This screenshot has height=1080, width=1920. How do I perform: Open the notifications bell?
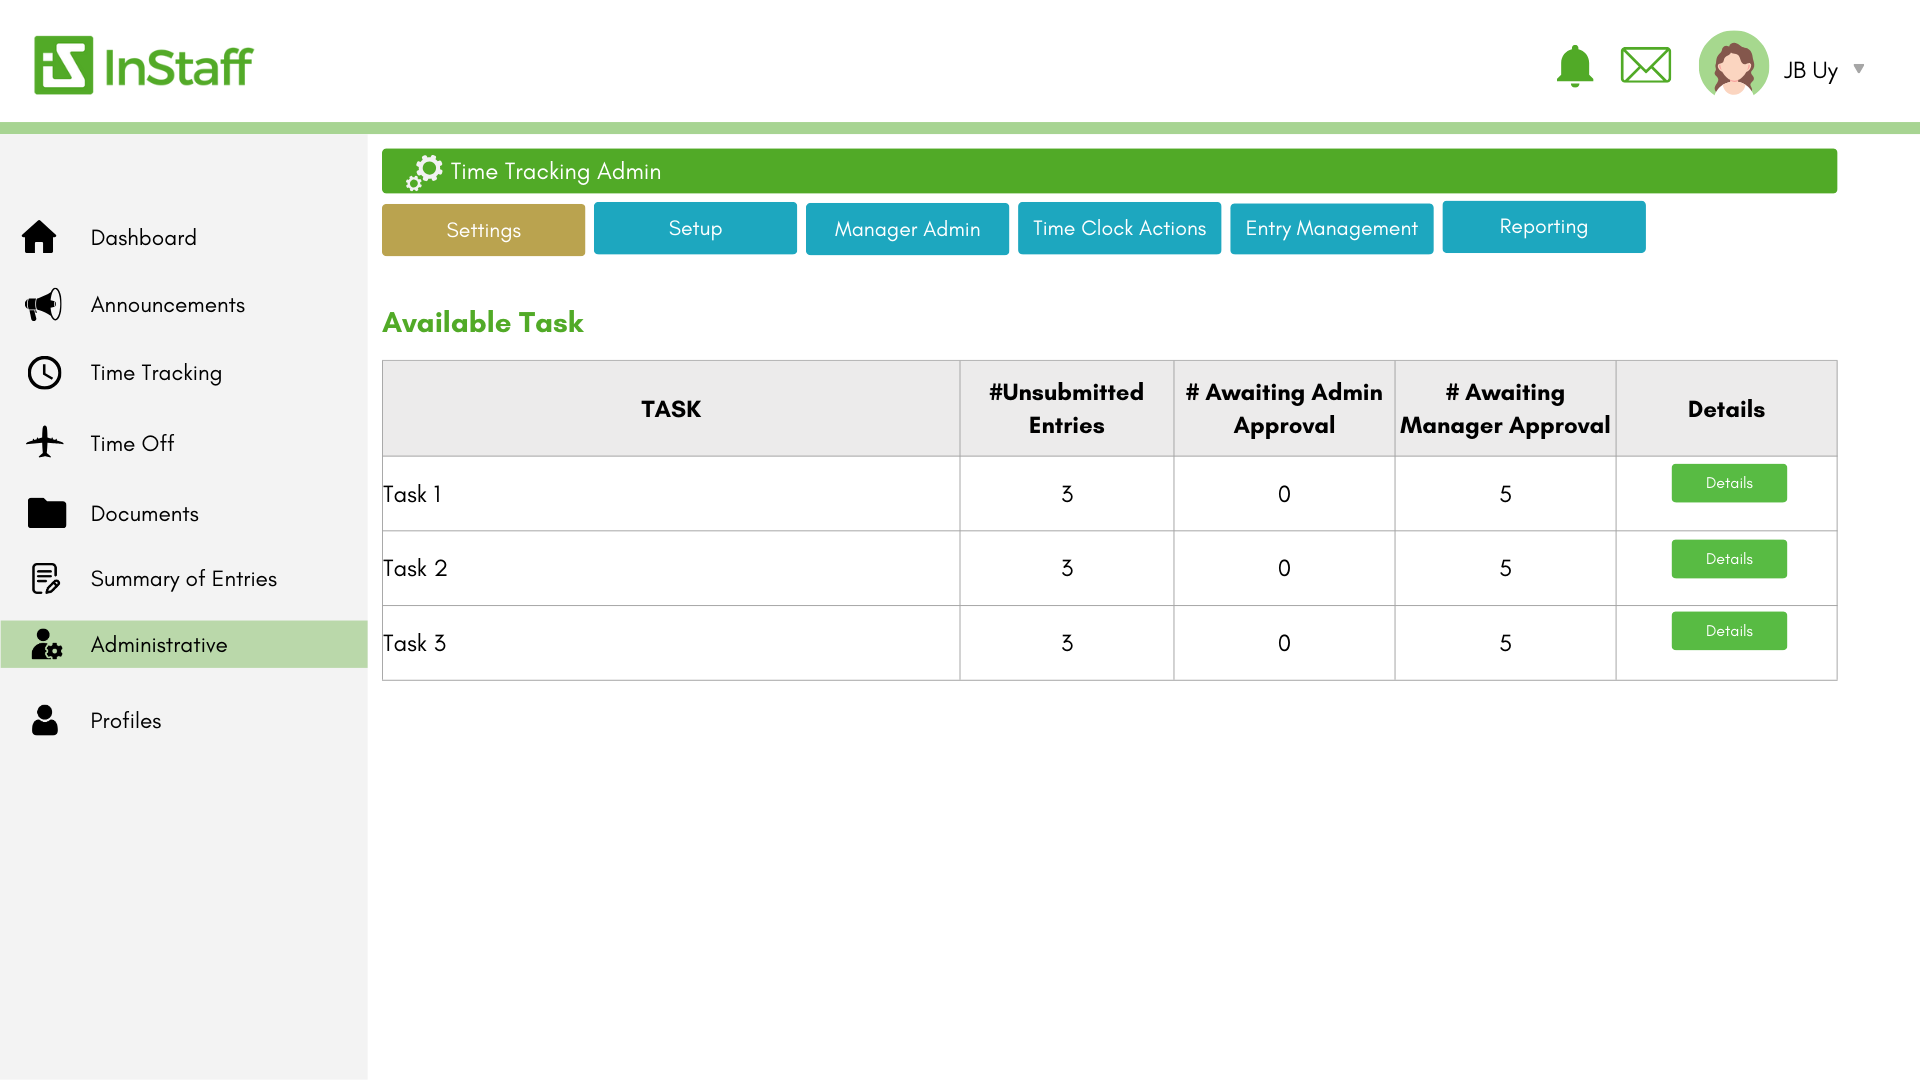click(x=1574, y=66)
